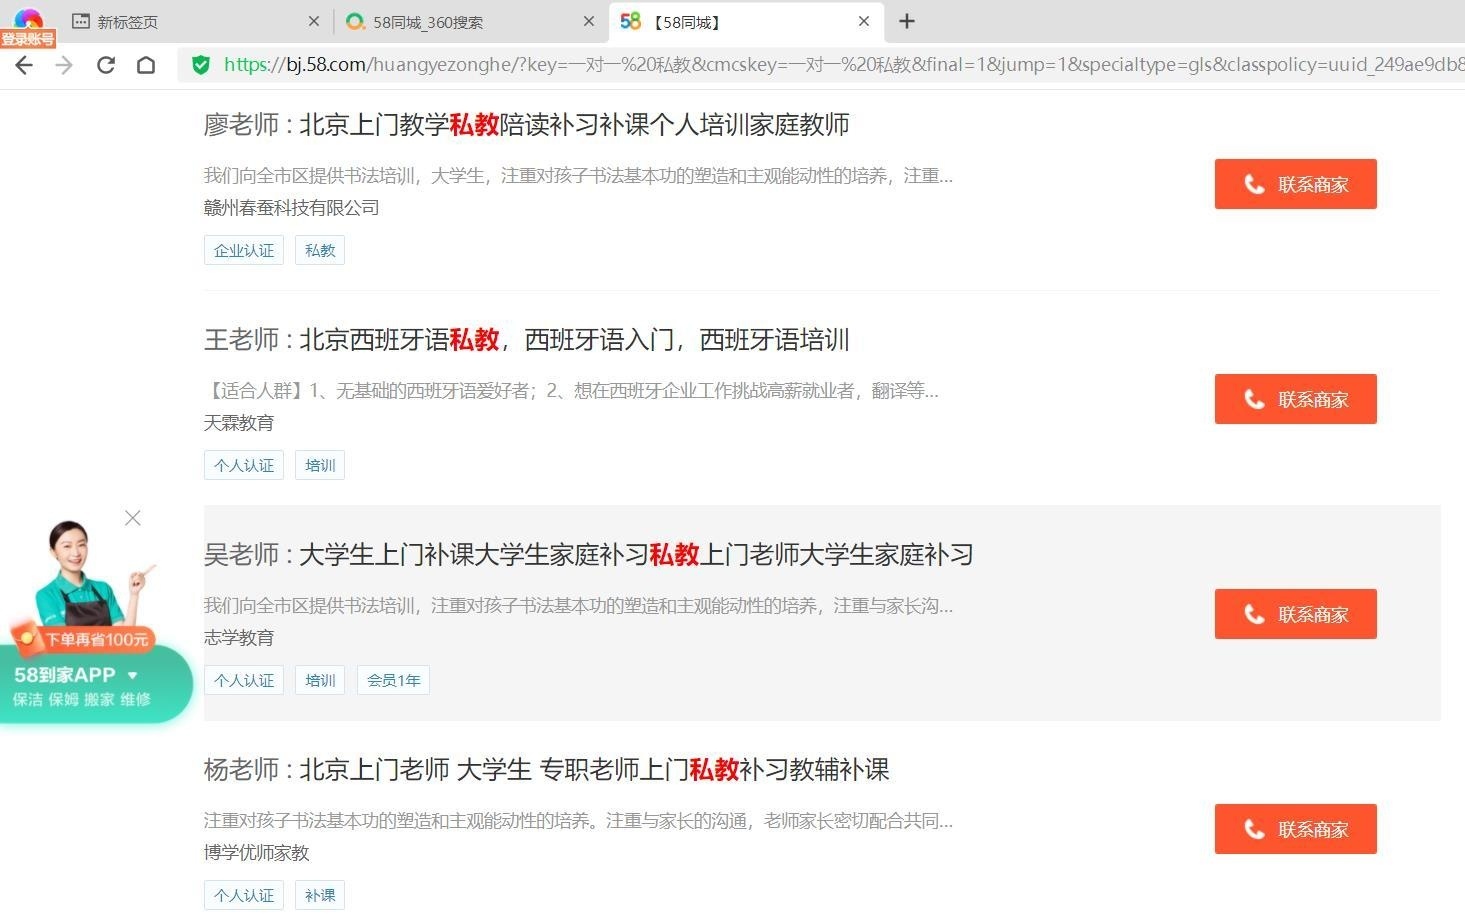Click the green security shield icon
The image size is (1465, 924).
(x=201, y=65)
